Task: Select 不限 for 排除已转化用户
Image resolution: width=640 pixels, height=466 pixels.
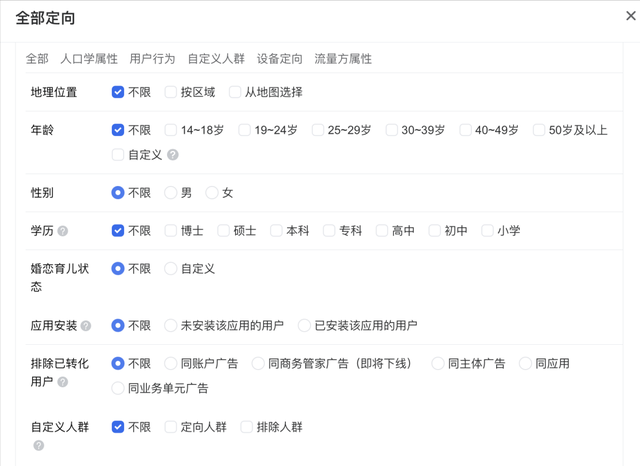Action: (x=118, y=364)
